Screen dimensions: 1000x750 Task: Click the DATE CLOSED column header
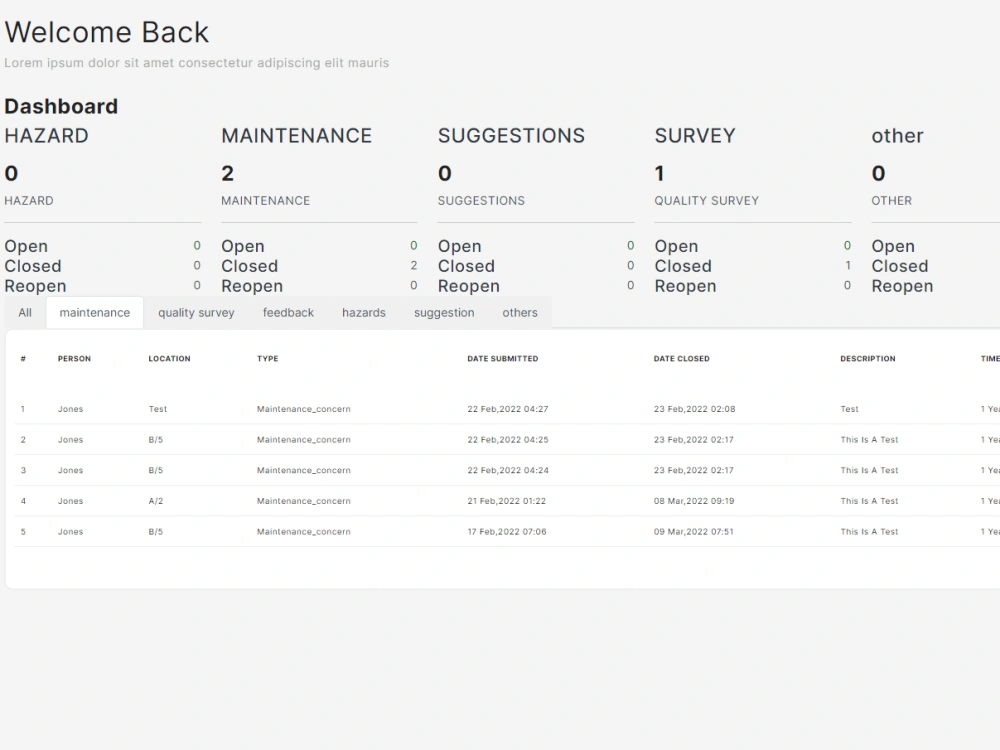[681, 358]
